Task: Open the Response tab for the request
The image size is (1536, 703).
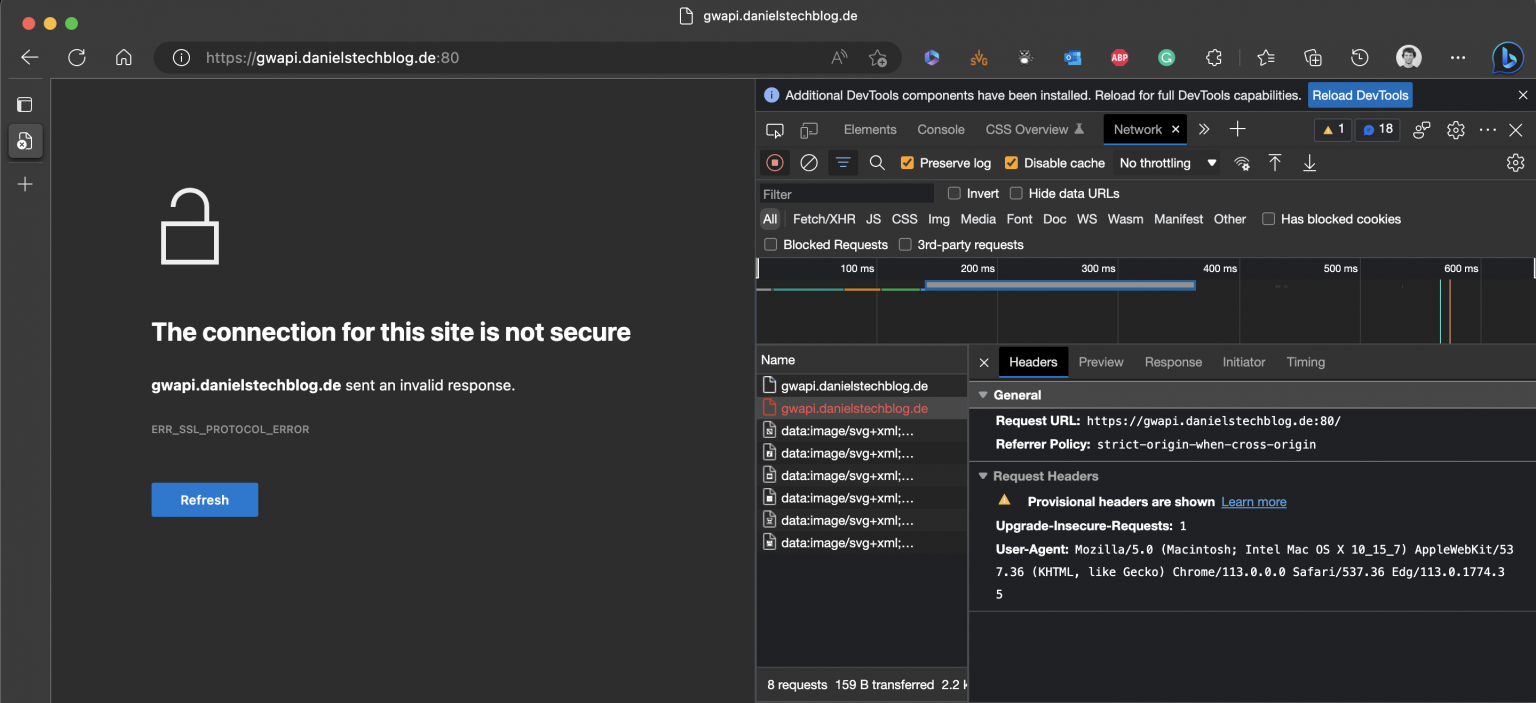Action: 1173,362
